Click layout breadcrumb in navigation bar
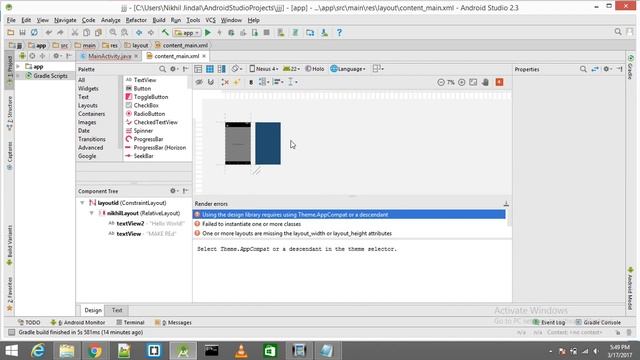 coord(136,45)
